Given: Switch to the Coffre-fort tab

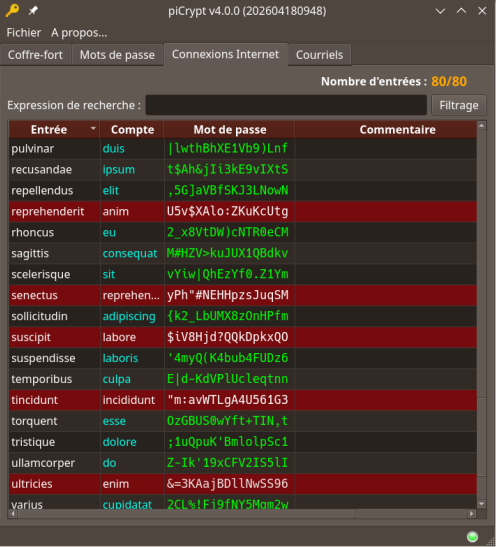Looking at the screenshot, I should [x=35, y=55].
